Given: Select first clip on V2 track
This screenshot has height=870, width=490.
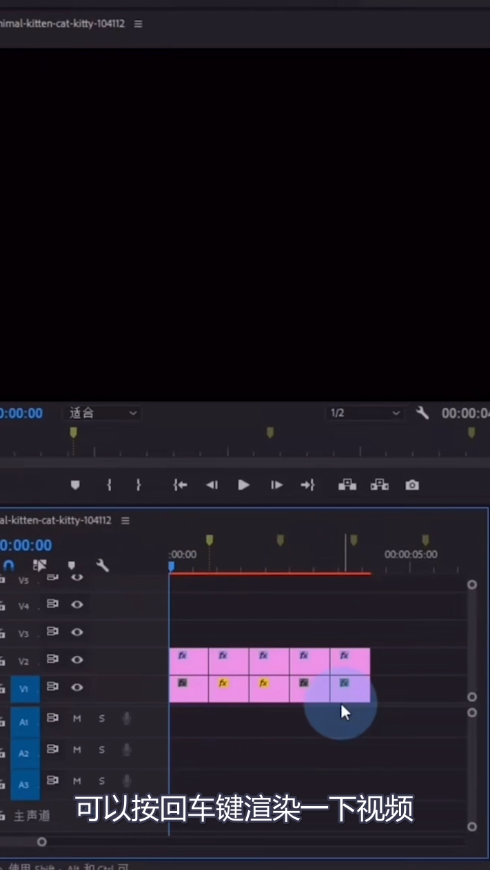Looking at the screenshot, I should point(189,661).
